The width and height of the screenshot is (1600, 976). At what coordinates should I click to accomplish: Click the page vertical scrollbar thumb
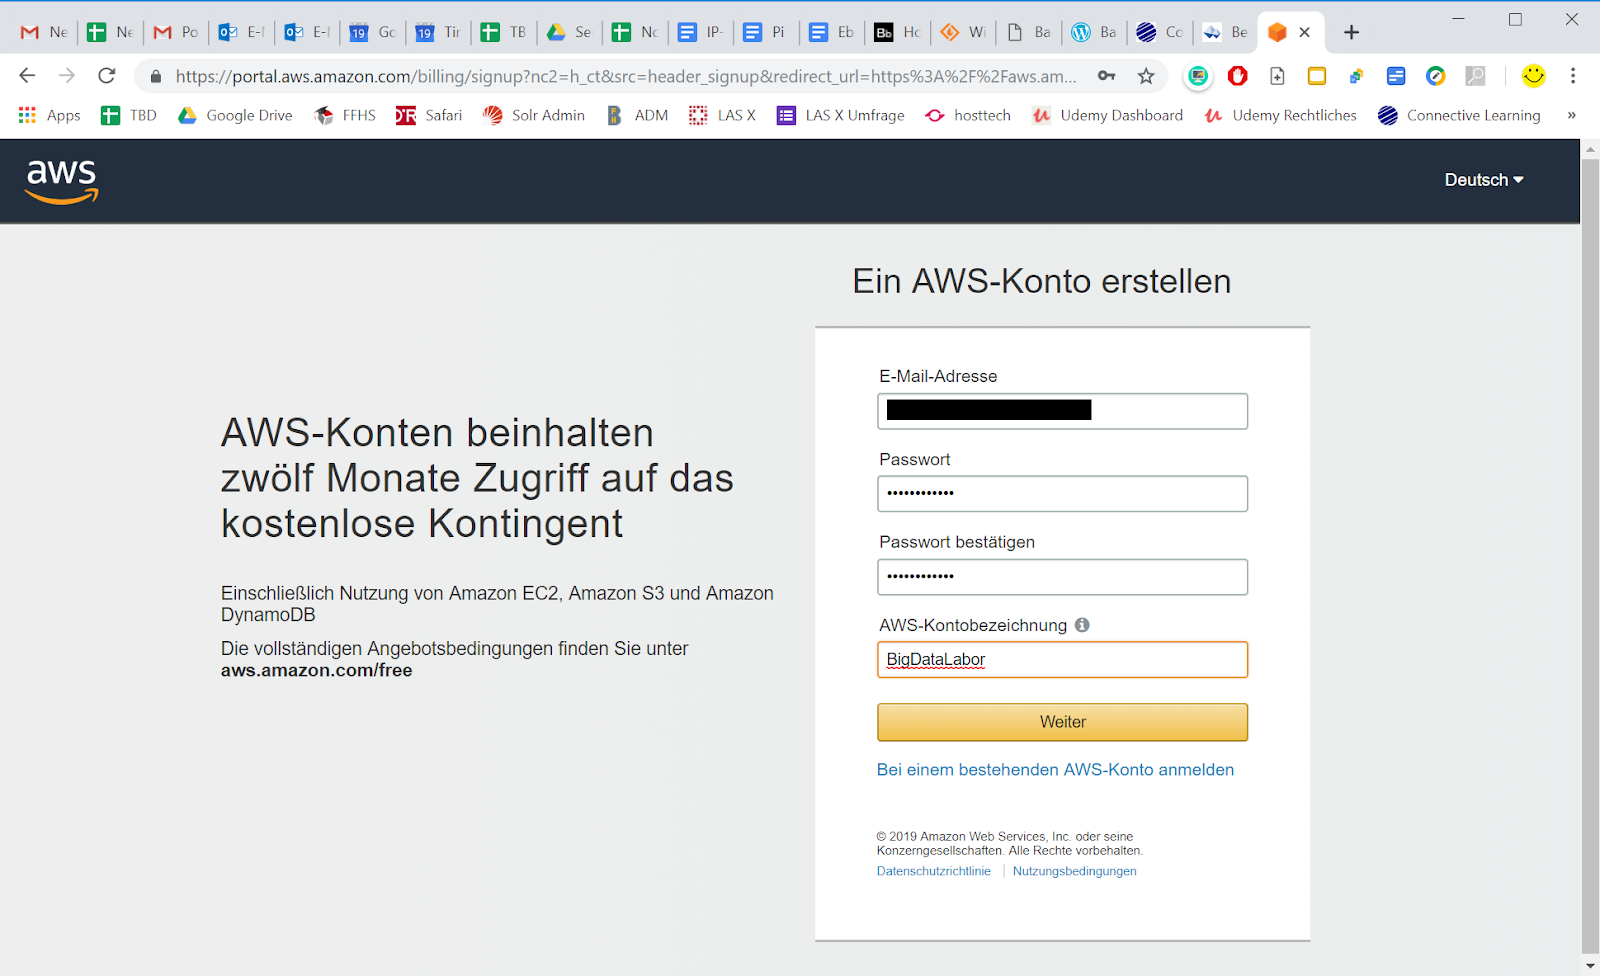click(x=1590, y=555)
